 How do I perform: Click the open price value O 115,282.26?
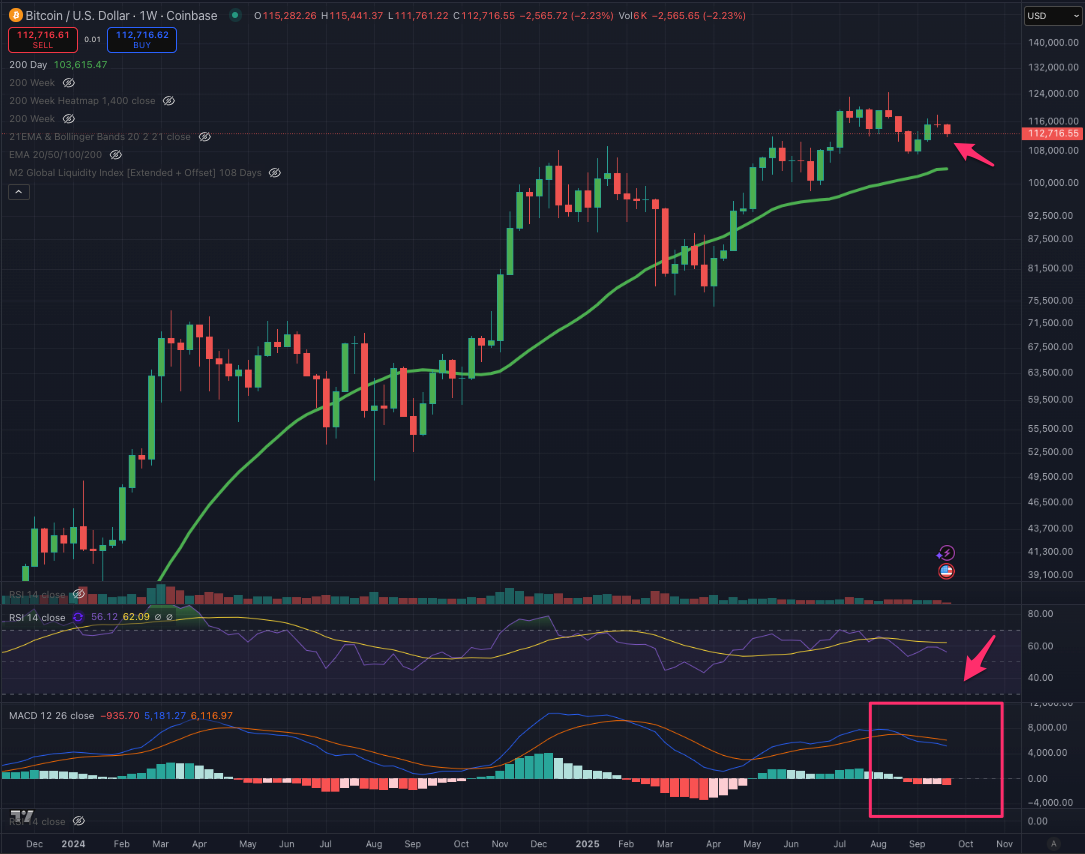285,15
